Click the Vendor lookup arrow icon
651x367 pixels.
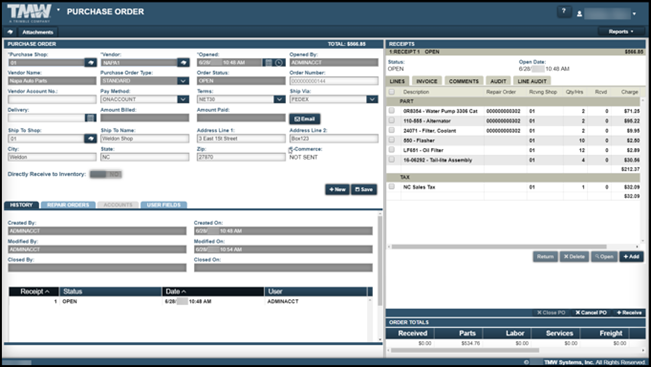[183, 62]
